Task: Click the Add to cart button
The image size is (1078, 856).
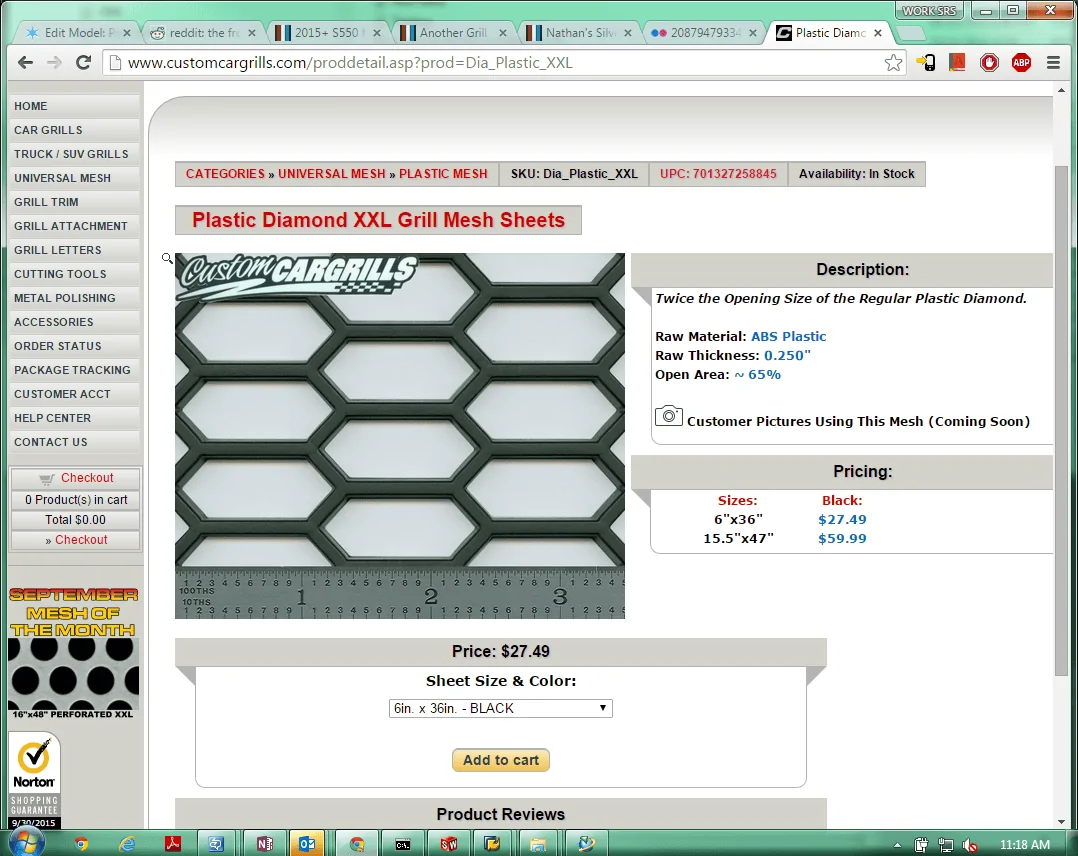Action: click(x=500, y=760)
